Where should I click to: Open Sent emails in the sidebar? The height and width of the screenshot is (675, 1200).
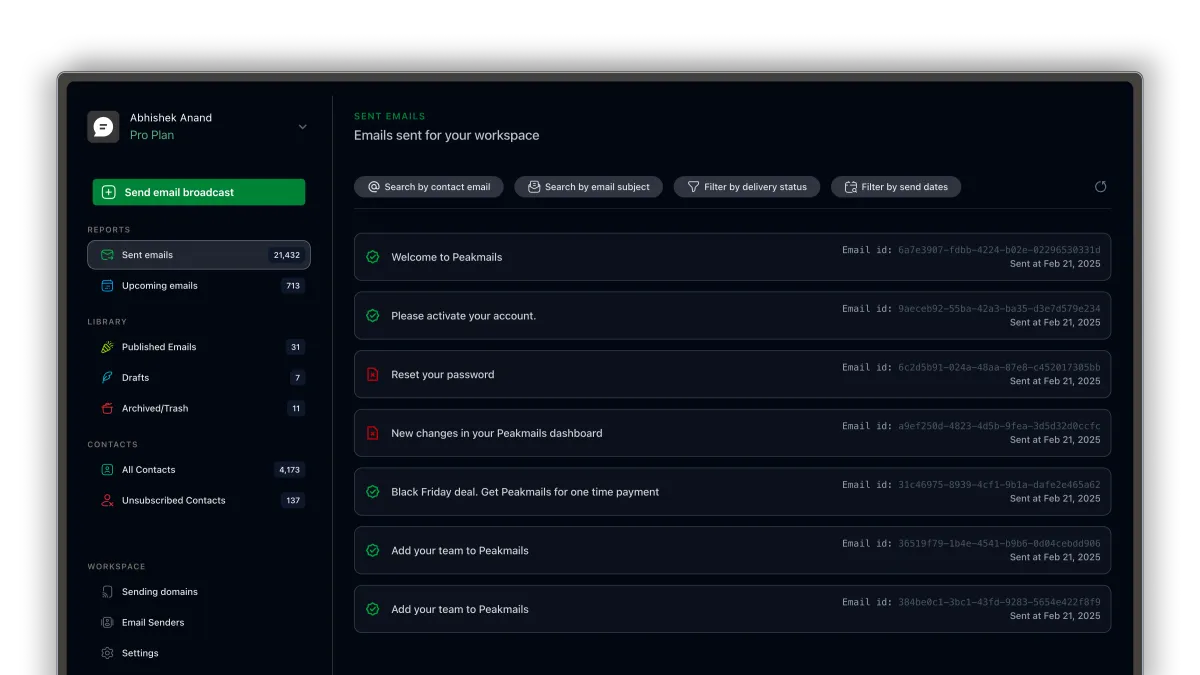(x=199, y=255)
